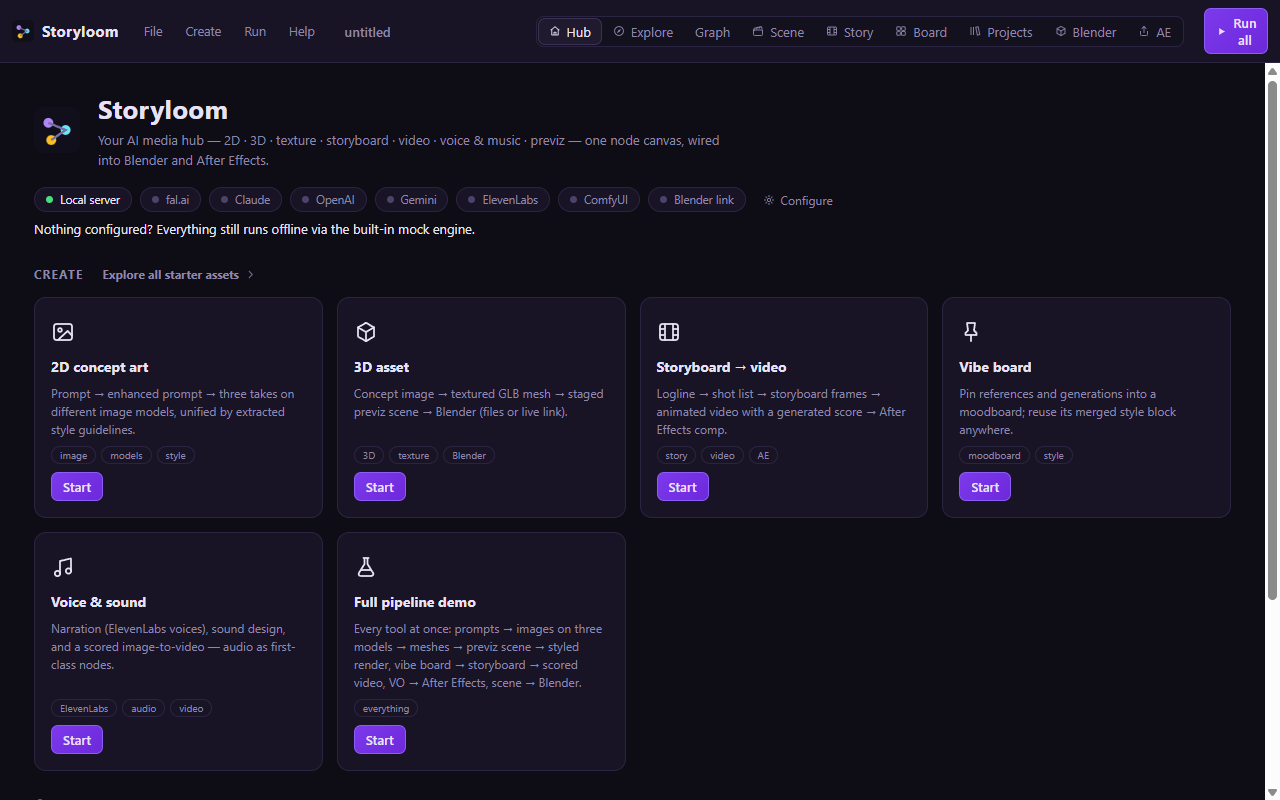1280x800 pixels.
Task: Click the 'everything' tag on Full pipeline demo
Action: pyautogui.click(x=386, y=708)
